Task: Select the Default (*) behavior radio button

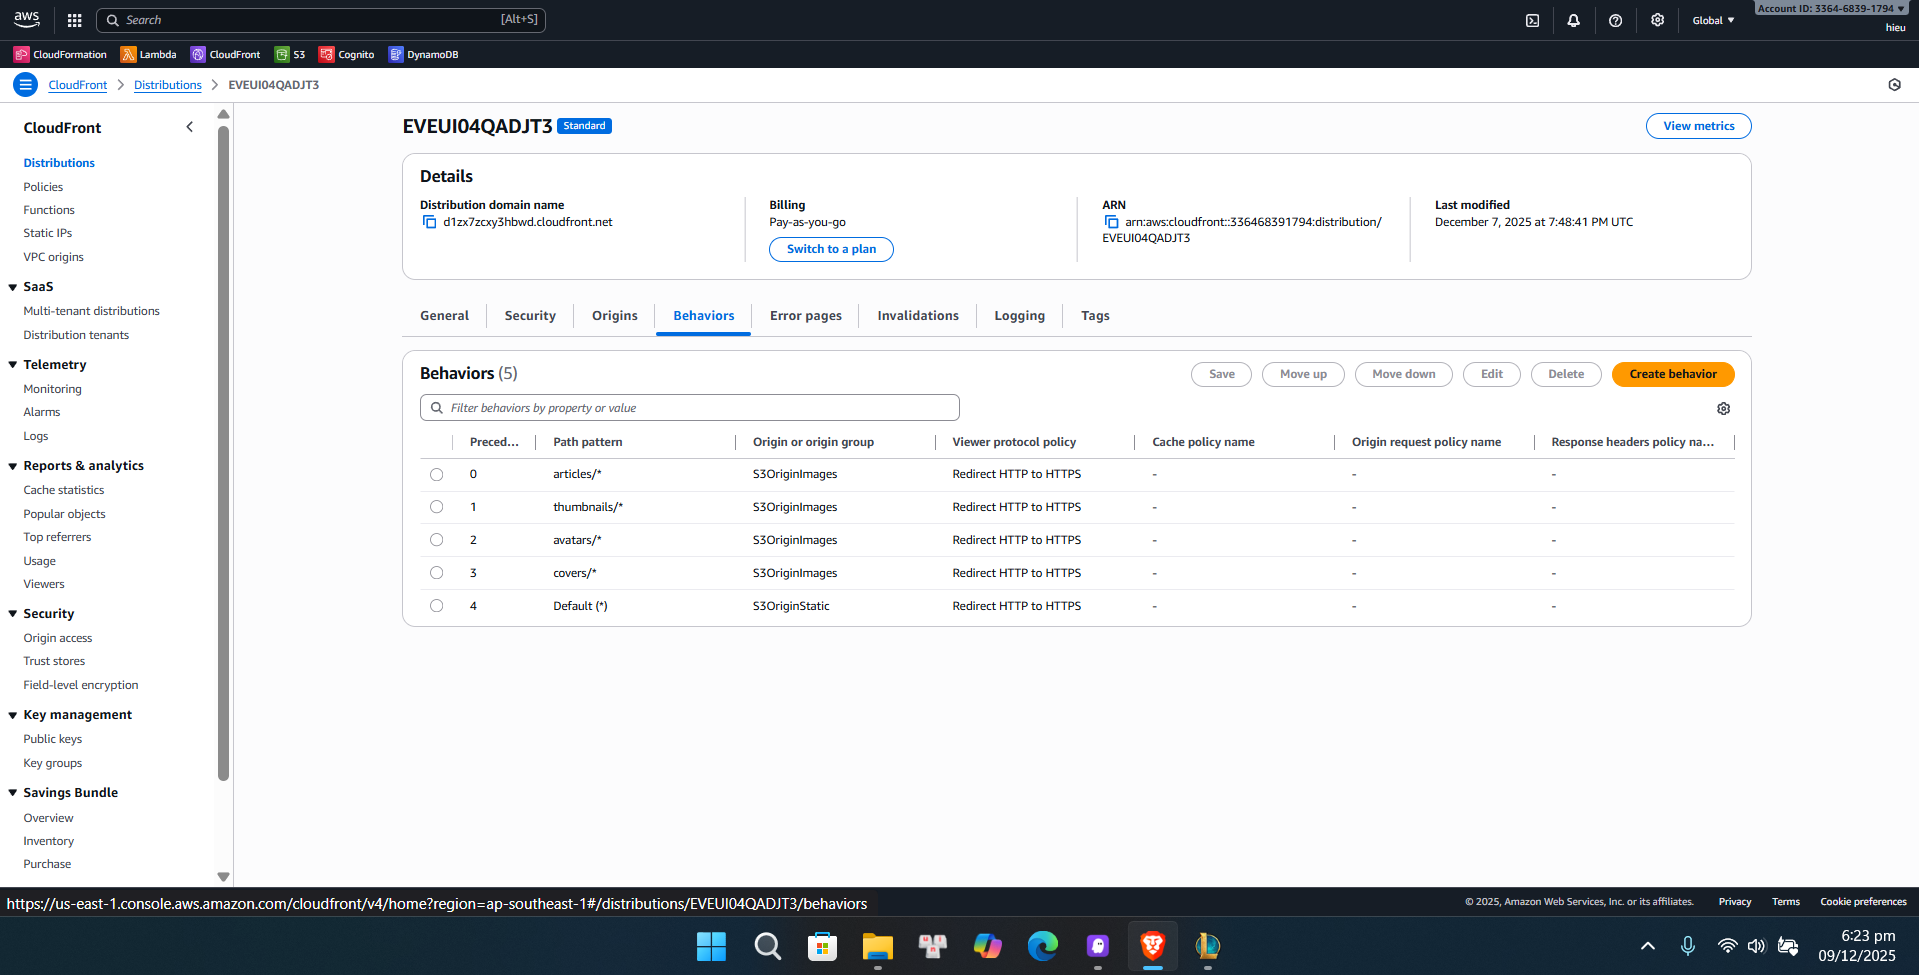Action: [436, 605]
